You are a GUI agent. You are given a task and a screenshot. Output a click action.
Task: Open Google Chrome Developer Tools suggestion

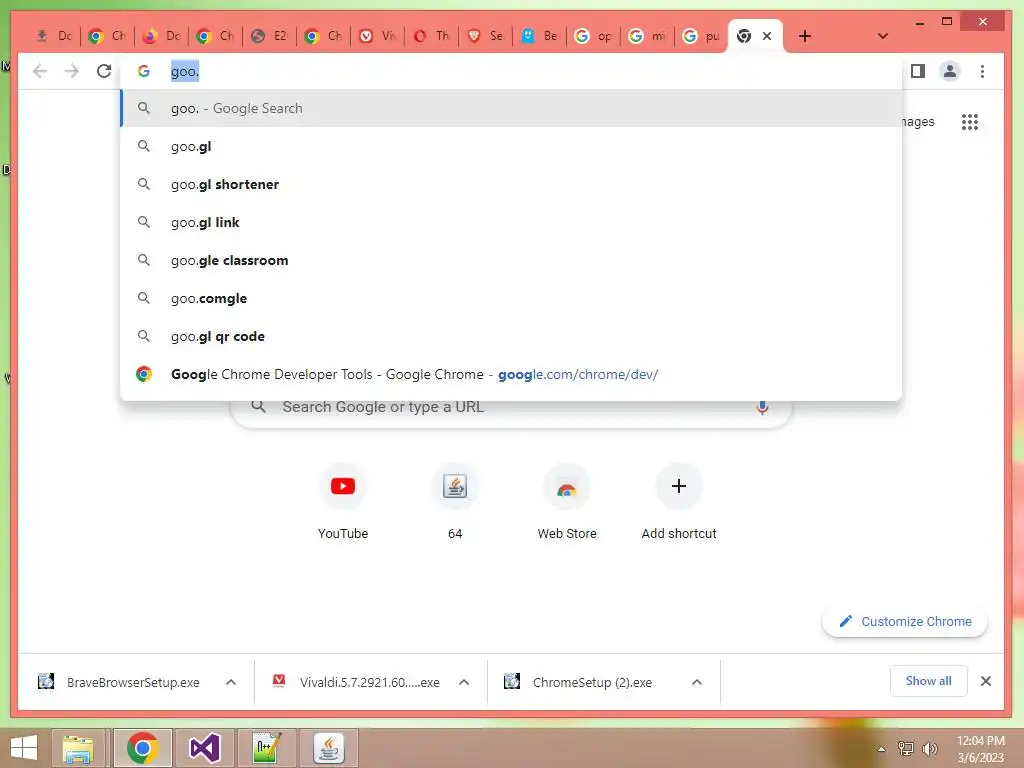pos(511,374)
